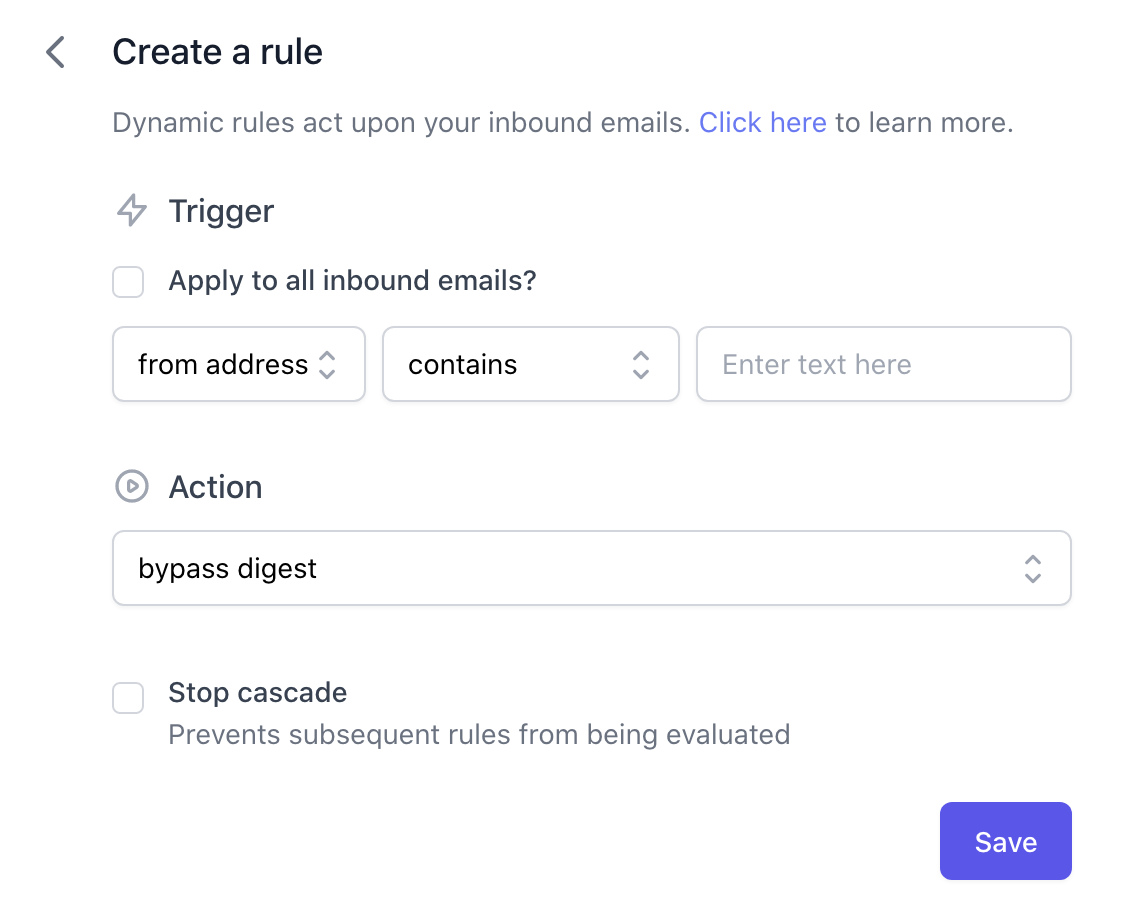Go back using the left arrow
Viewport: 1140px width, 920px height.
click(x=56, y=52)
